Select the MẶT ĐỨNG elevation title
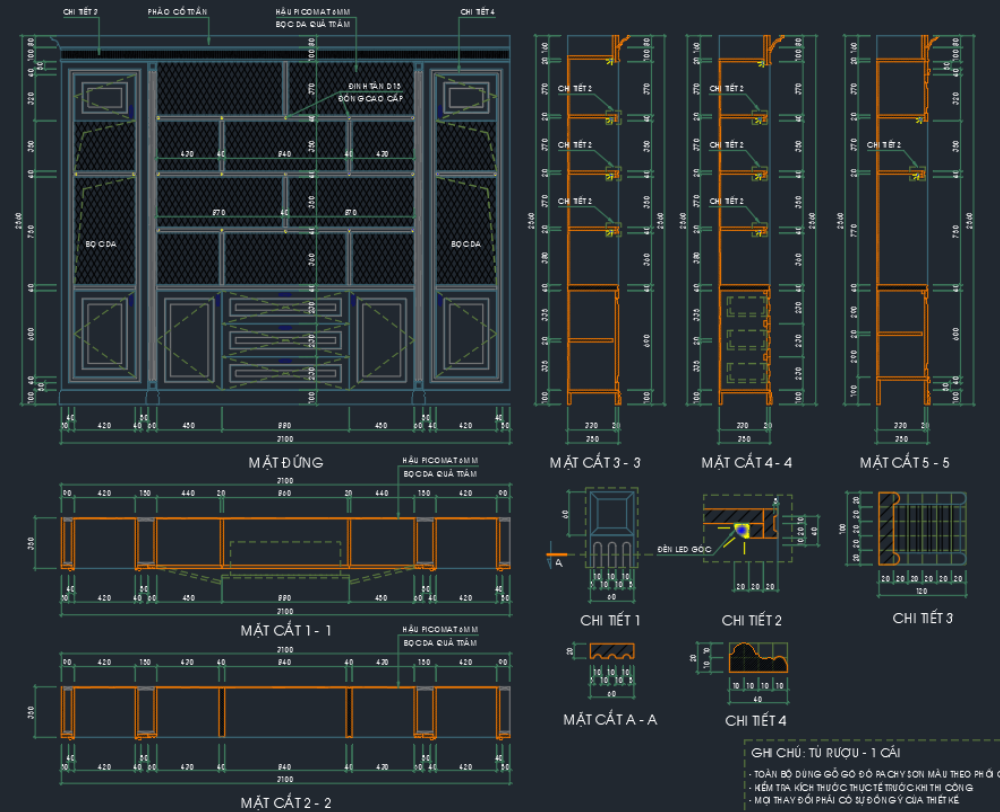Image resolution: width=1000 pixels, height=812 pixels. click(x=286, y=462)
